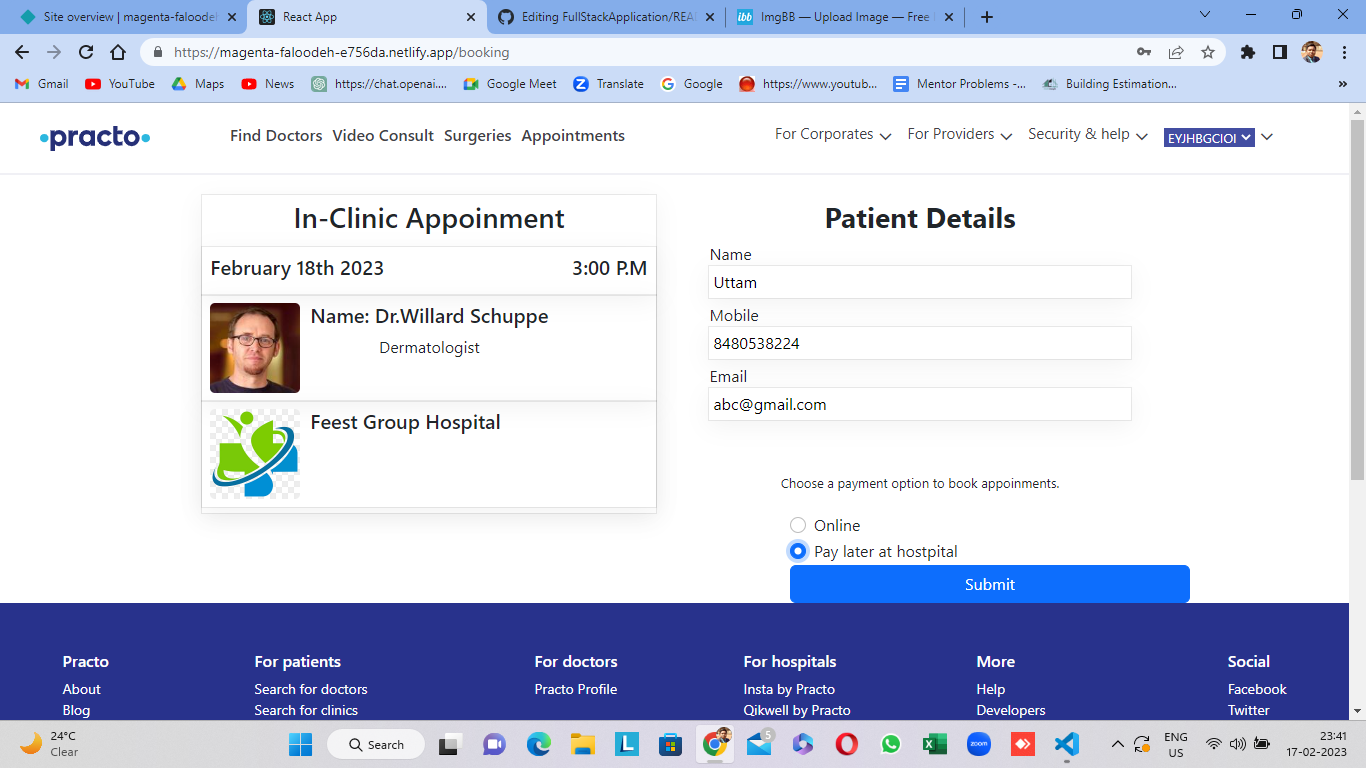This screenshot has width=1366, height=768.
Task: Expand the For Corporates dropdown
Action: coord(833,135)
